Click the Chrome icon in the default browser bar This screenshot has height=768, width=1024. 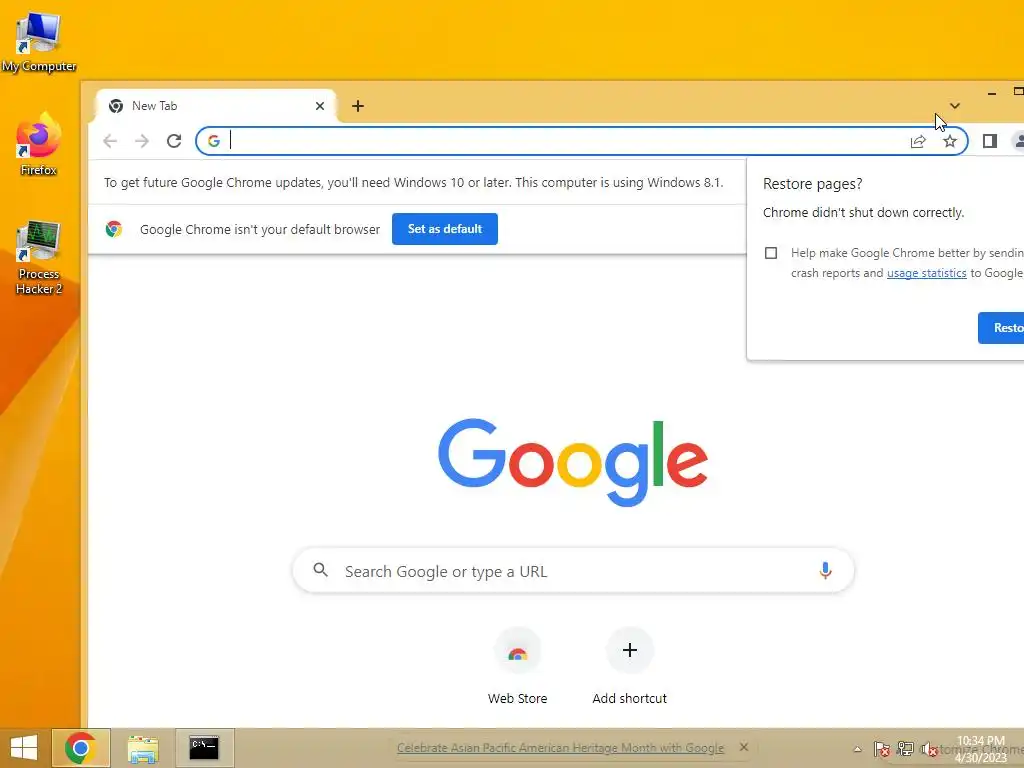pyautogui.click(x=114, y=229)
